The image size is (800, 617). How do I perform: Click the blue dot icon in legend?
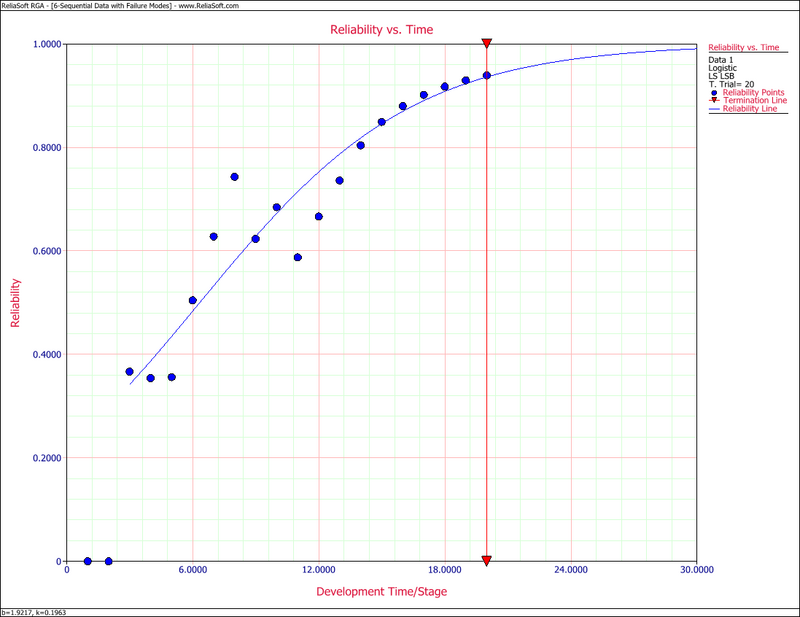click(714, 93)
